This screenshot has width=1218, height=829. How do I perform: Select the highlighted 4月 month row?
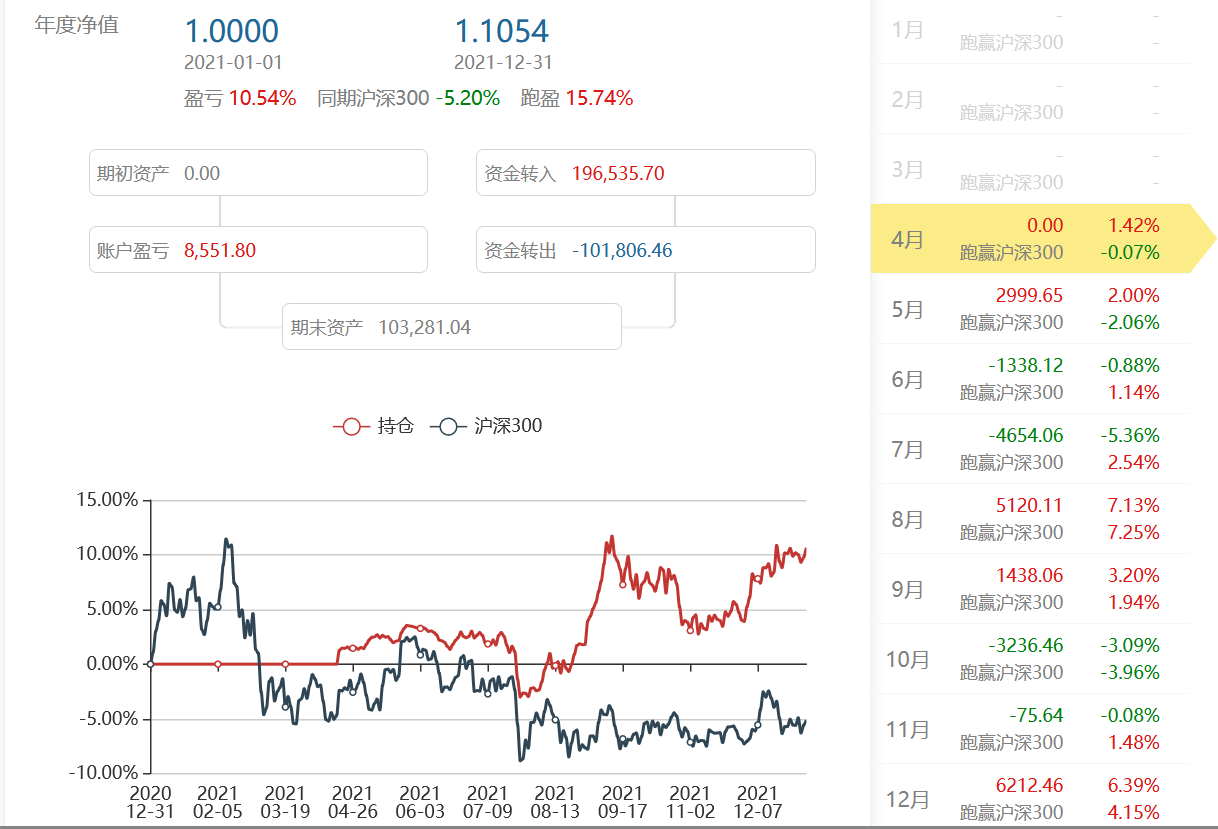[x=1030, y=239]
